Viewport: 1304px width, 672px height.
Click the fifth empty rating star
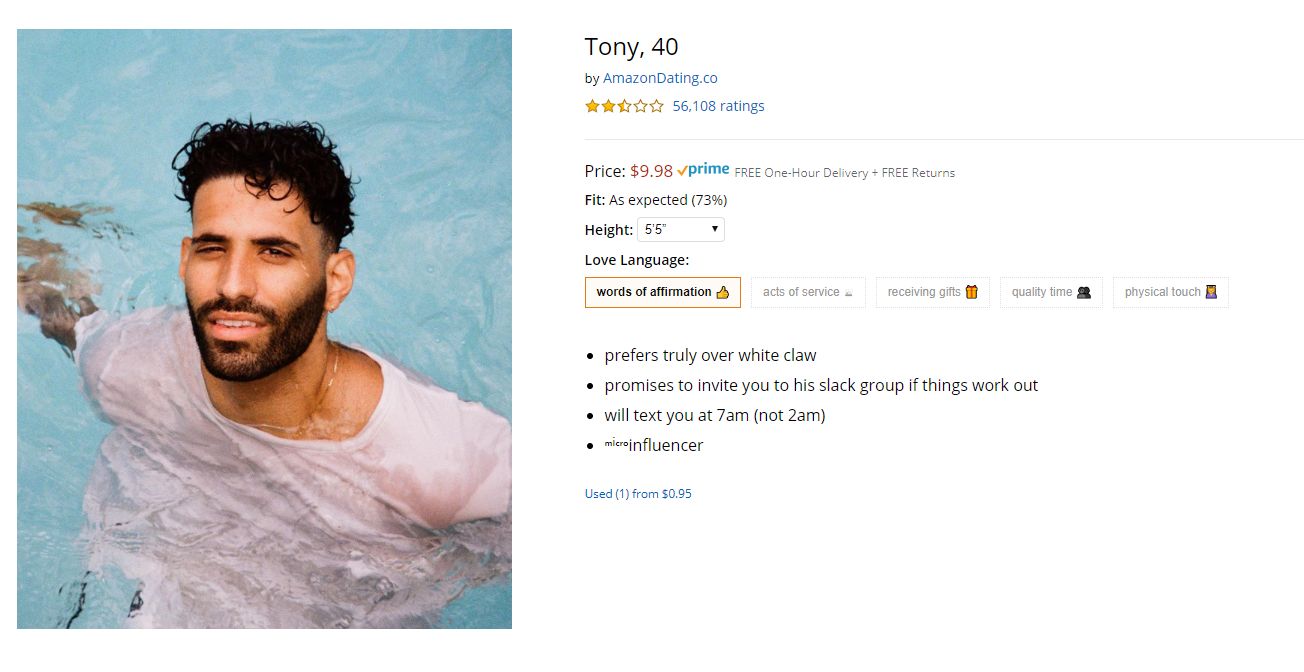click(x=656, y=106)
